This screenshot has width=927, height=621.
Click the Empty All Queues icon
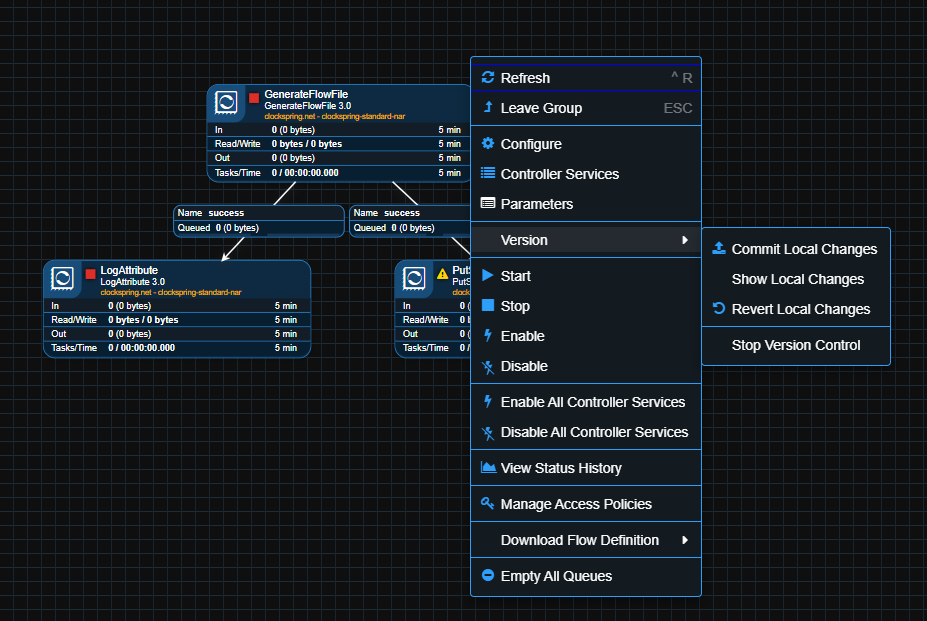pos(488,576)
